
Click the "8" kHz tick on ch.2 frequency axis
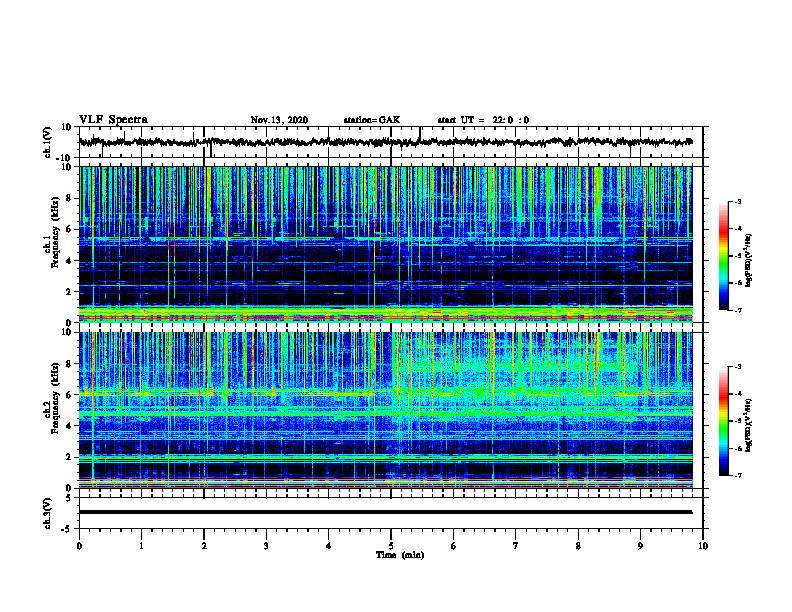coord(69,364)
